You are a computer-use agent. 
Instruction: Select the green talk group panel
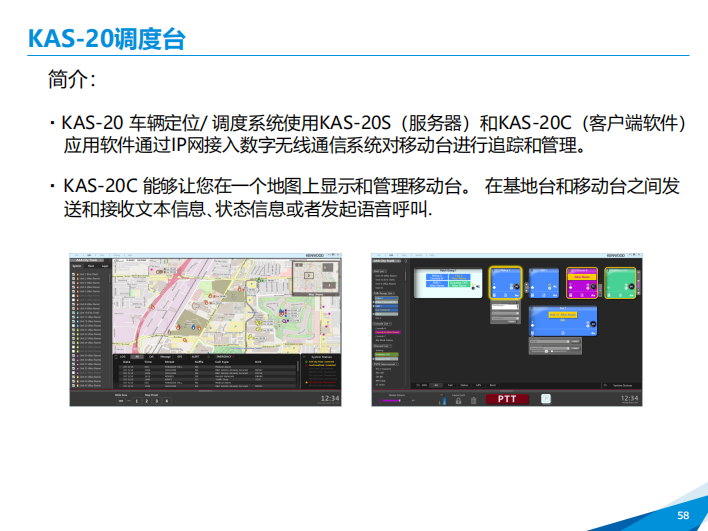point(621,283)
